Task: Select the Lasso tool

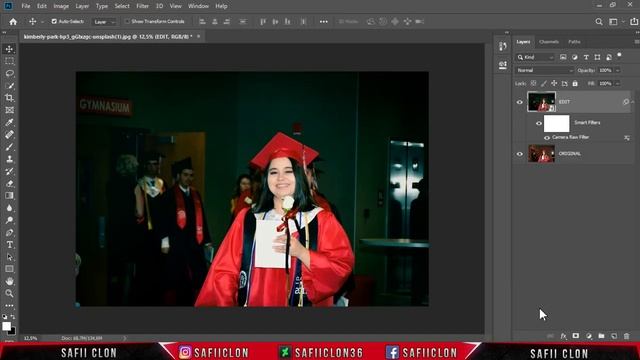Action: tap(9, 73)
